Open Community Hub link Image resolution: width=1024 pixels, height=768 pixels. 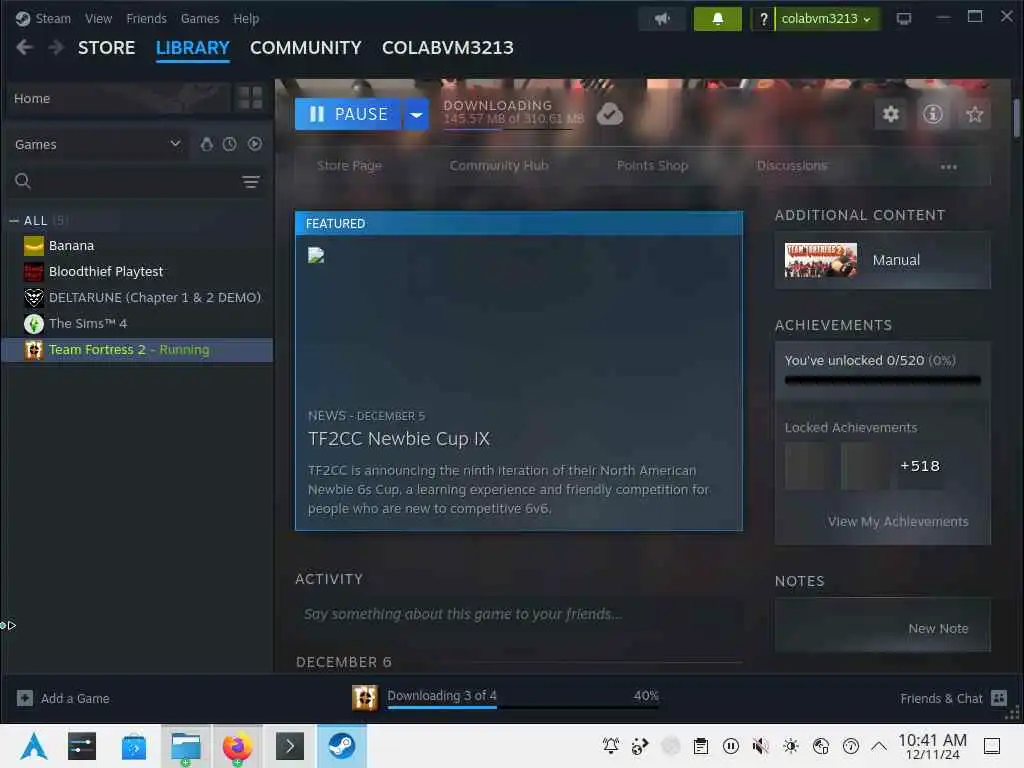(499, 166)
